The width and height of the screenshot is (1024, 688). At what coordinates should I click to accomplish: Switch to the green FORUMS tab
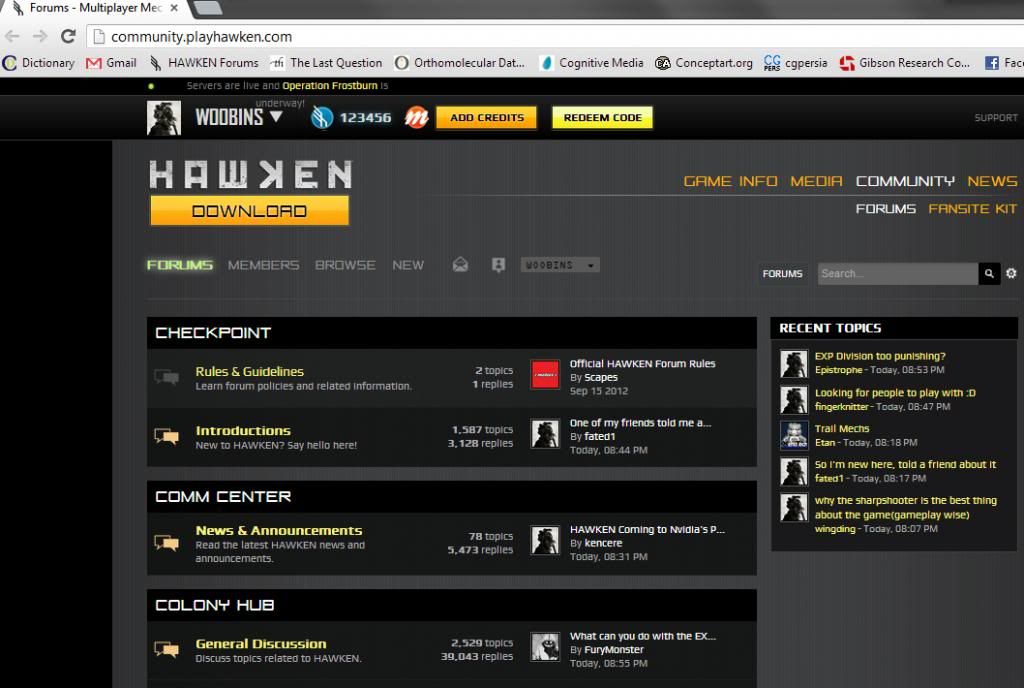click(x=180, y=265)
